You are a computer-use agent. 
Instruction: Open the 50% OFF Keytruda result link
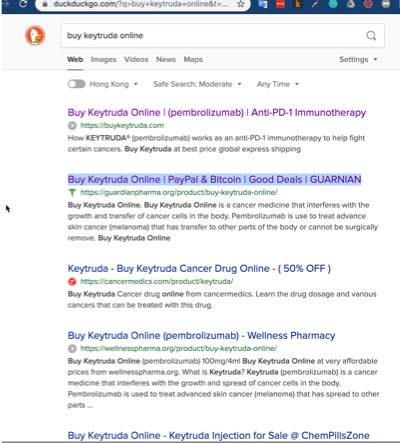coord(199,268)
